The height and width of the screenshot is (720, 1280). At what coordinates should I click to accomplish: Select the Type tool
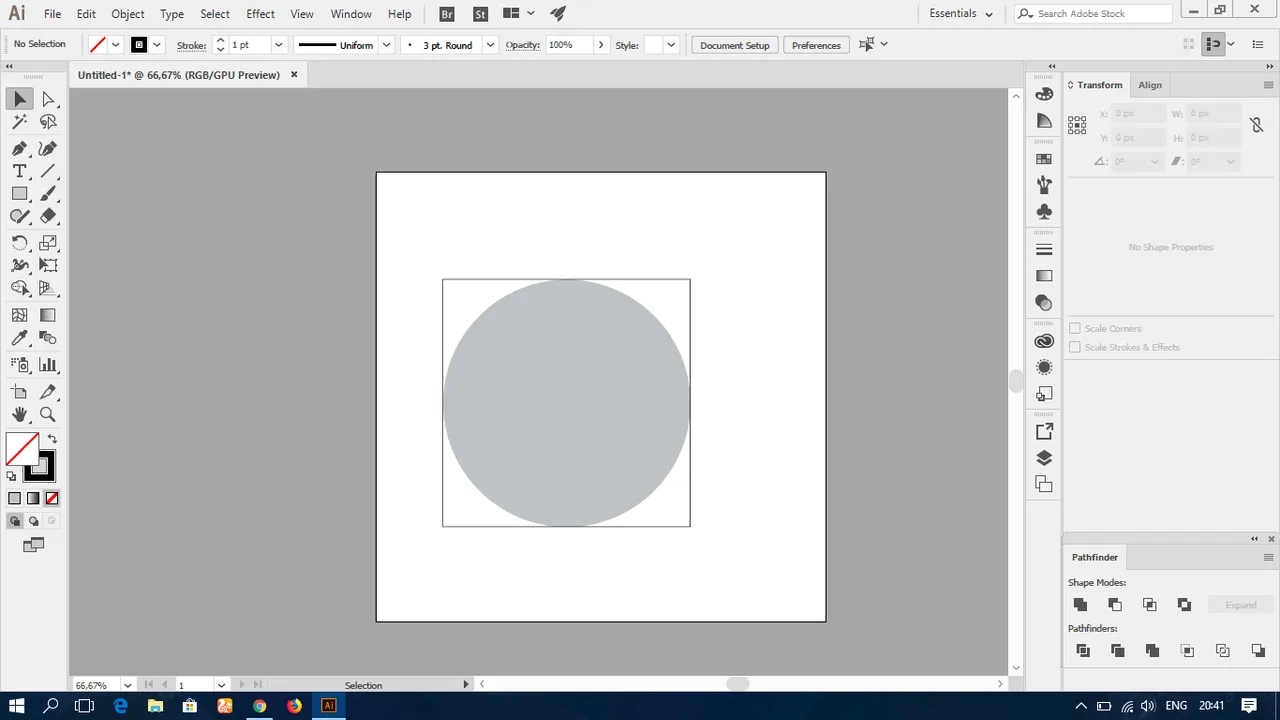[20, 171]
